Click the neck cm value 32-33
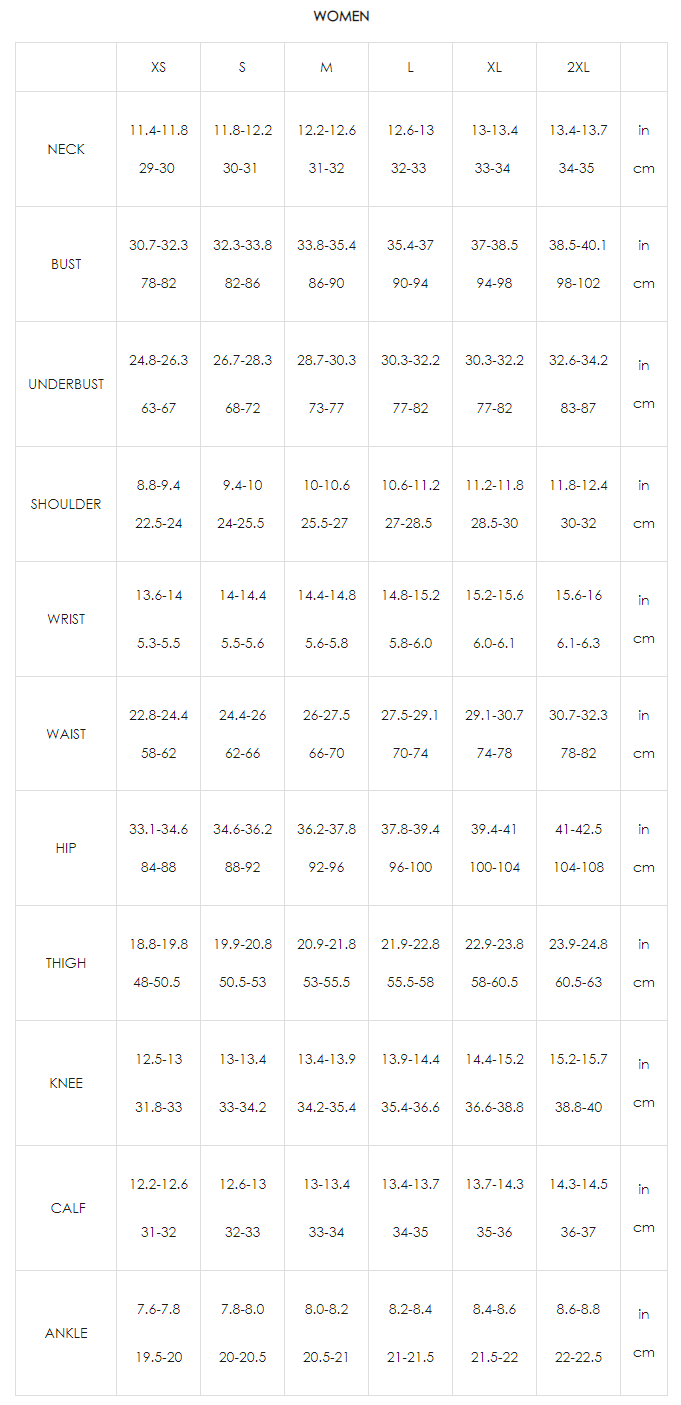 click(410, 168)
